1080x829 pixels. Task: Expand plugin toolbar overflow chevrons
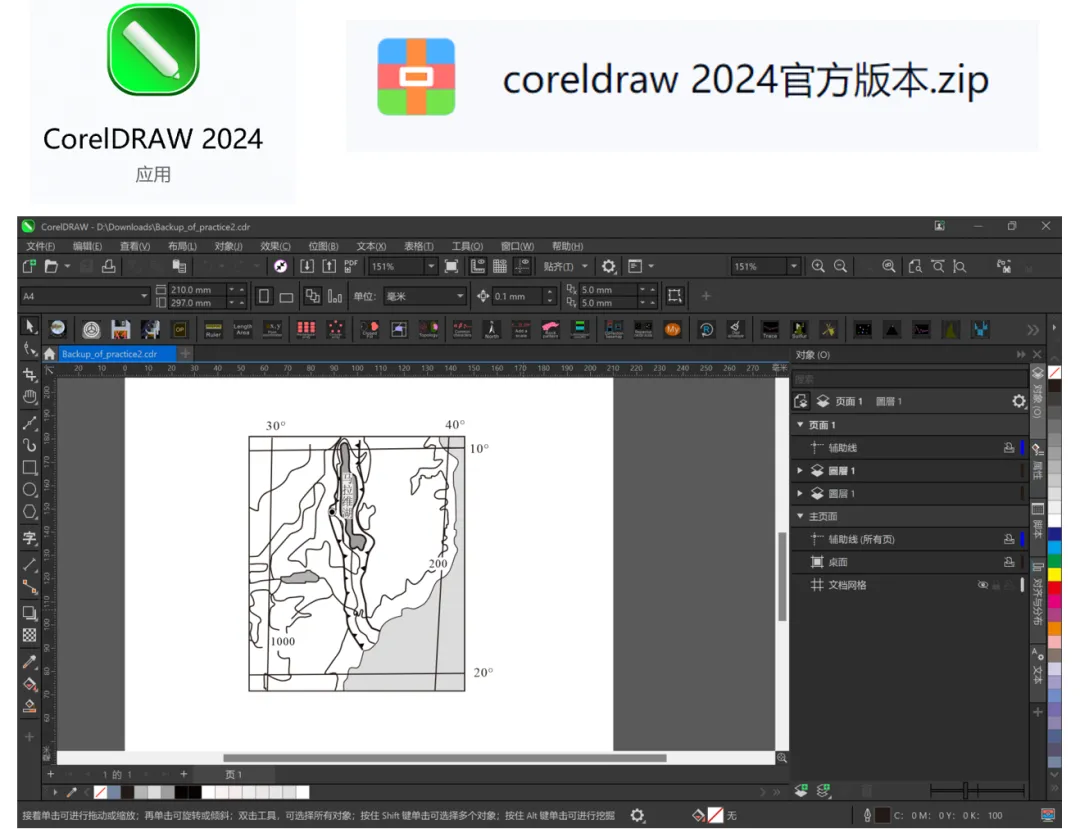coord(1033,330)
